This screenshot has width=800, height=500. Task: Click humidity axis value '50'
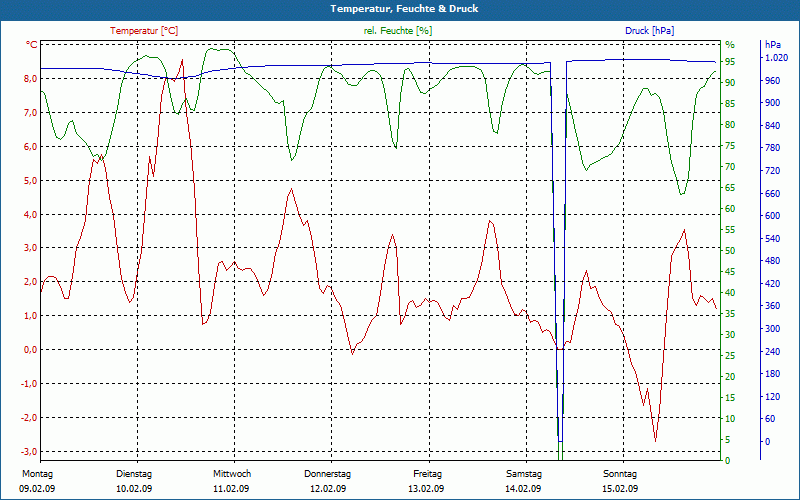pyautogui.click(x=730, y=251)
